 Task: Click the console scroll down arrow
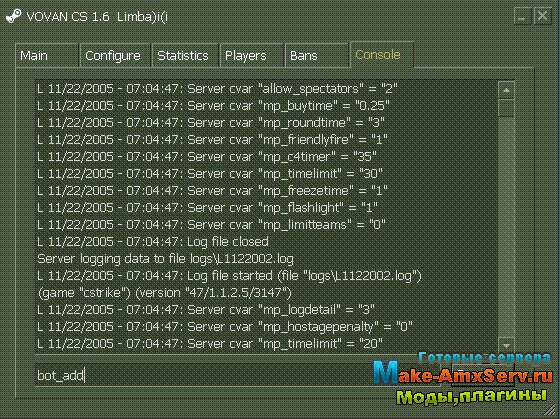506,345
